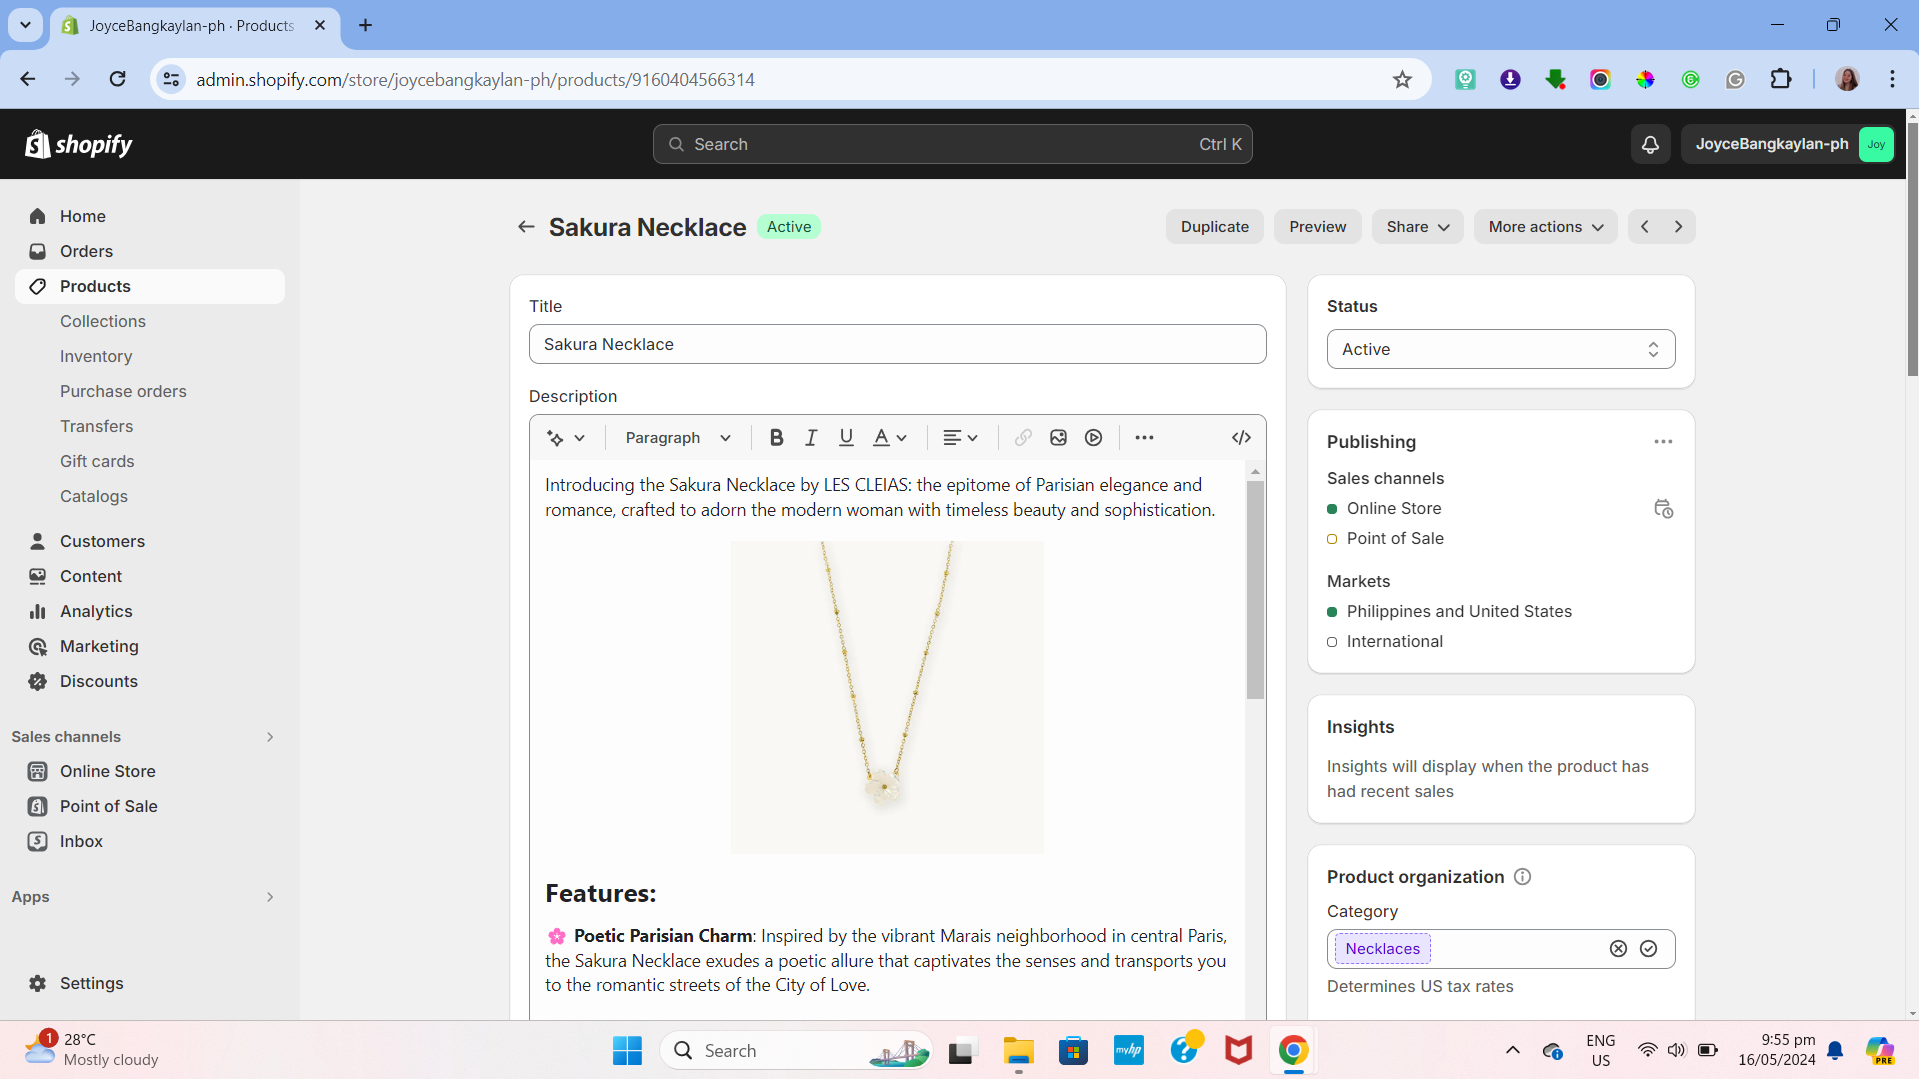This screenshot has height=1079, width=1919.
Task: Click the Duplicate button
Action: coord(1214,227)
